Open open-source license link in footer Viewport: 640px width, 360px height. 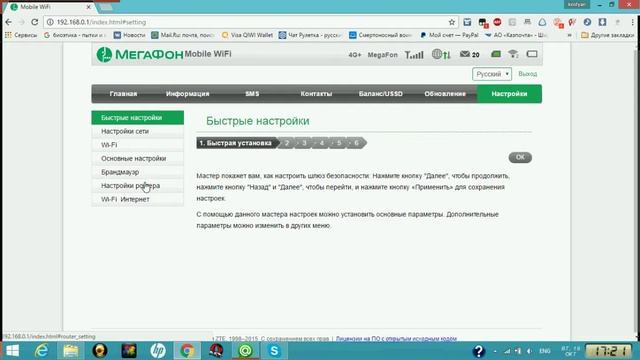click(396, 339)
